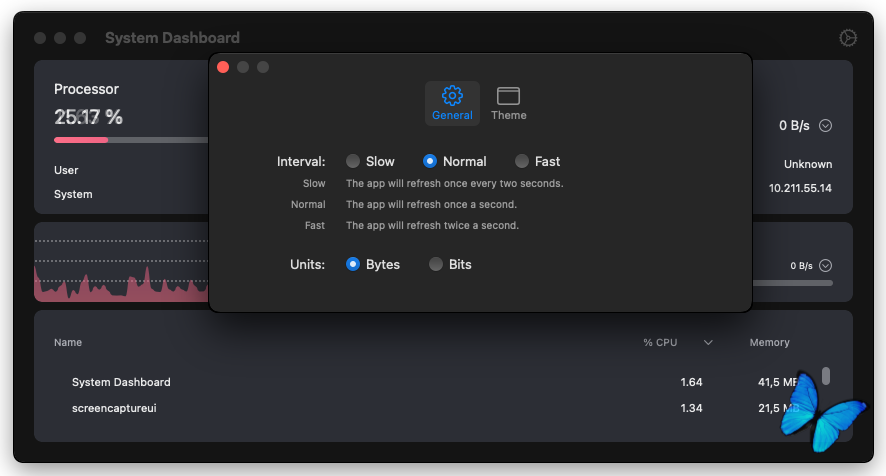Sort processes by Name column
This screenshot has height=476, width=886.
68,343
